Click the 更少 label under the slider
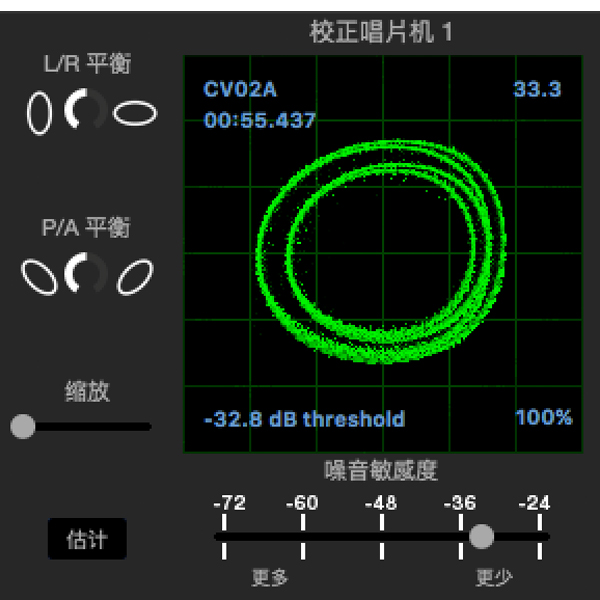 [493, 578]
